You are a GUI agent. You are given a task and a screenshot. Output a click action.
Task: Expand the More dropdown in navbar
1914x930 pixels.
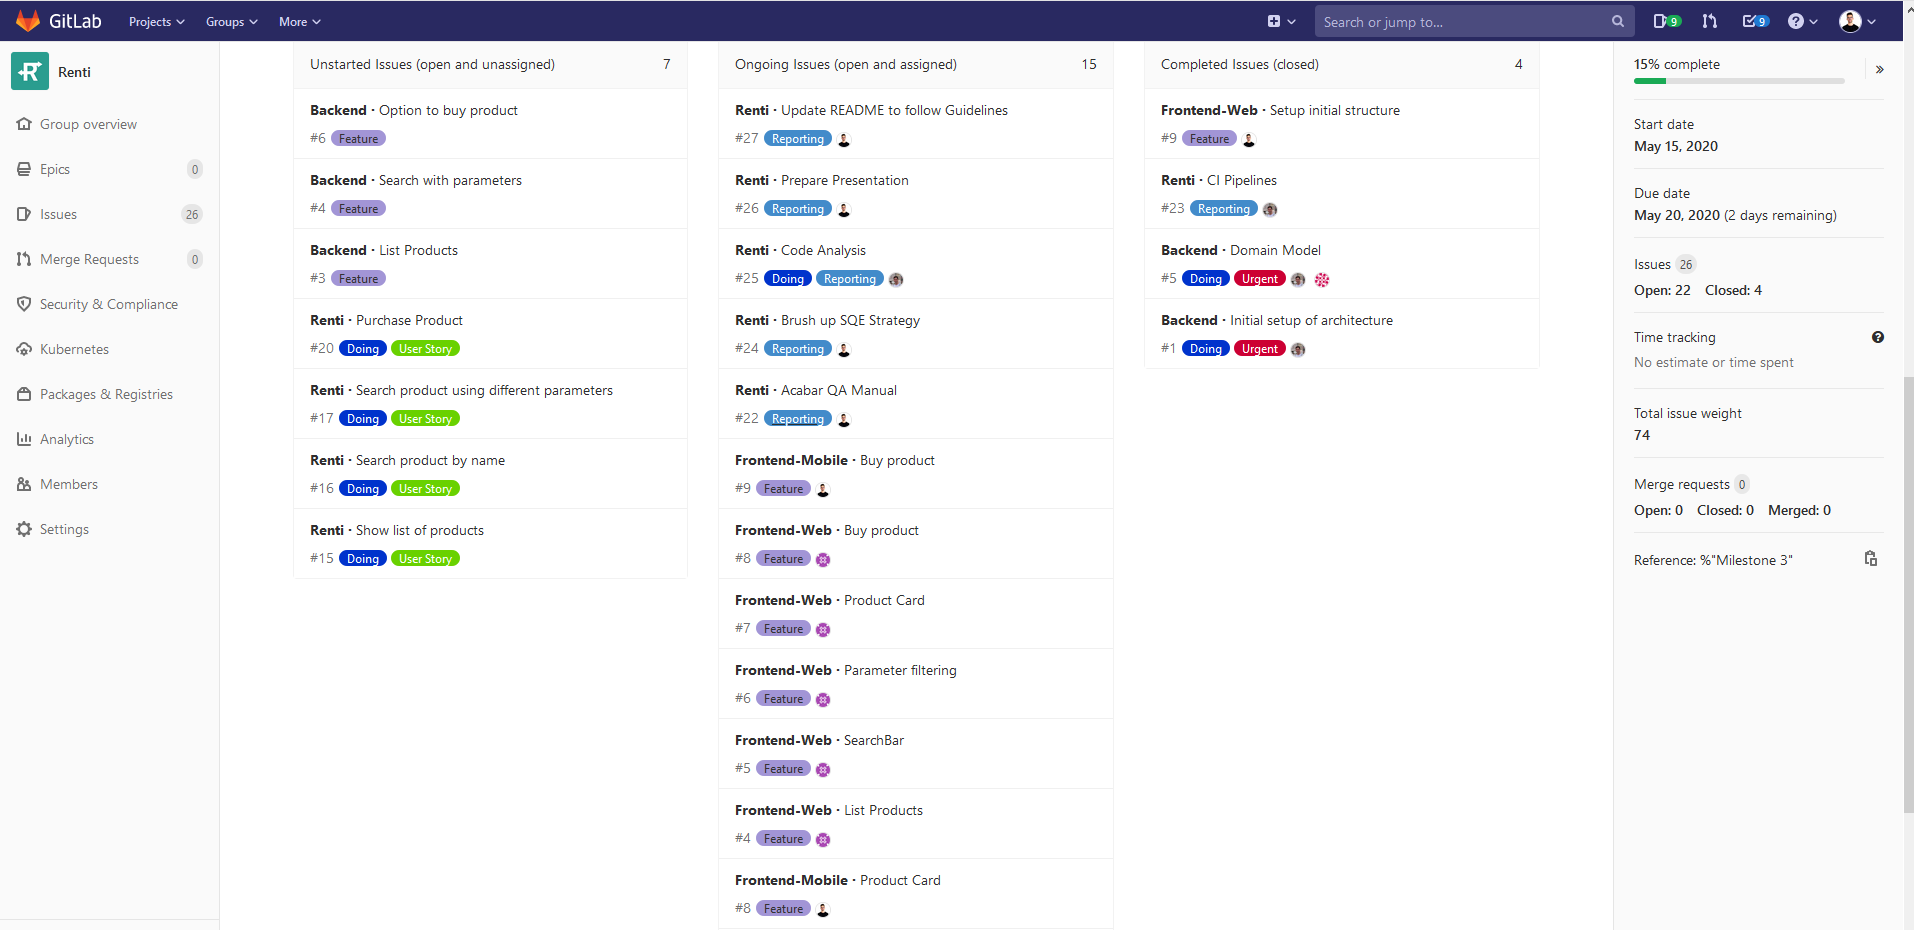pos(300,21)
